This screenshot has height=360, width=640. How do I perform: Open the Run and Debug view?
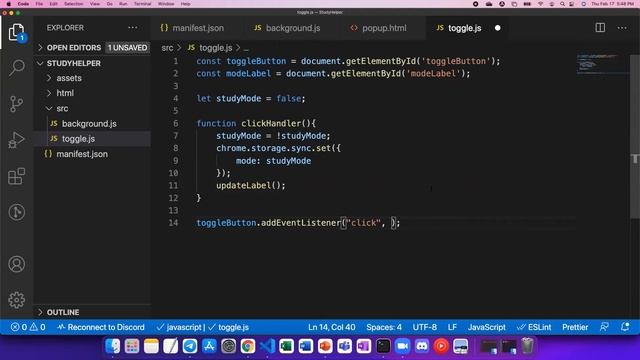pyautogui.click(x=16, y=140)
